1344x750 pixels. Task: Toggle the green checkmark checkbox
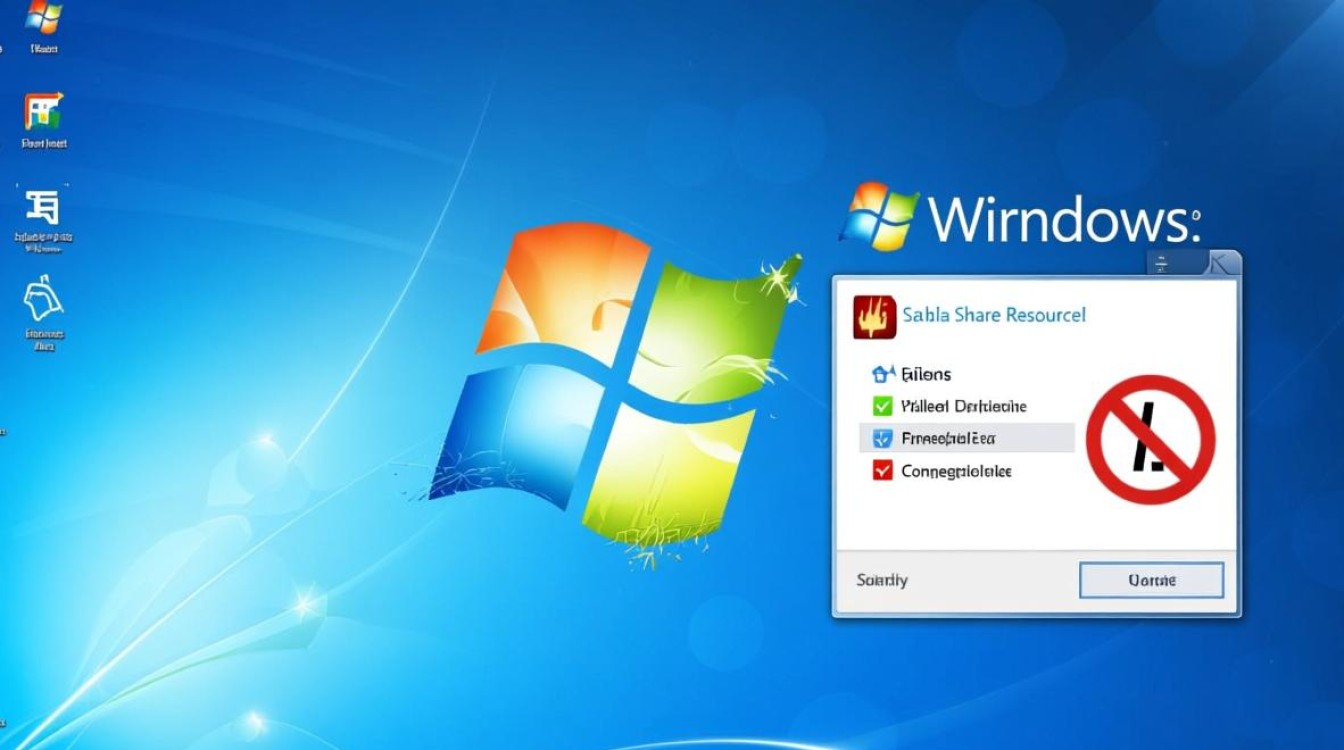pos(882,406)
